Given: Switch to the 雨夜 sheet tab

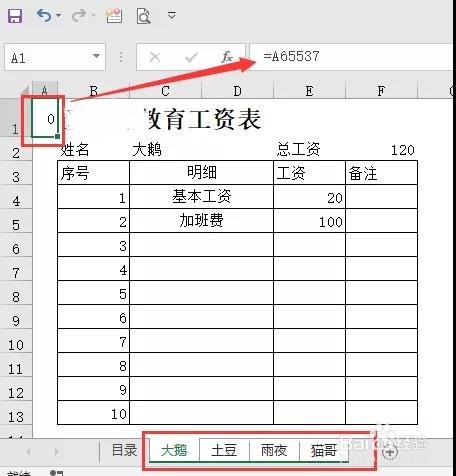Looking at the screenshot, I should pos(274,450).
